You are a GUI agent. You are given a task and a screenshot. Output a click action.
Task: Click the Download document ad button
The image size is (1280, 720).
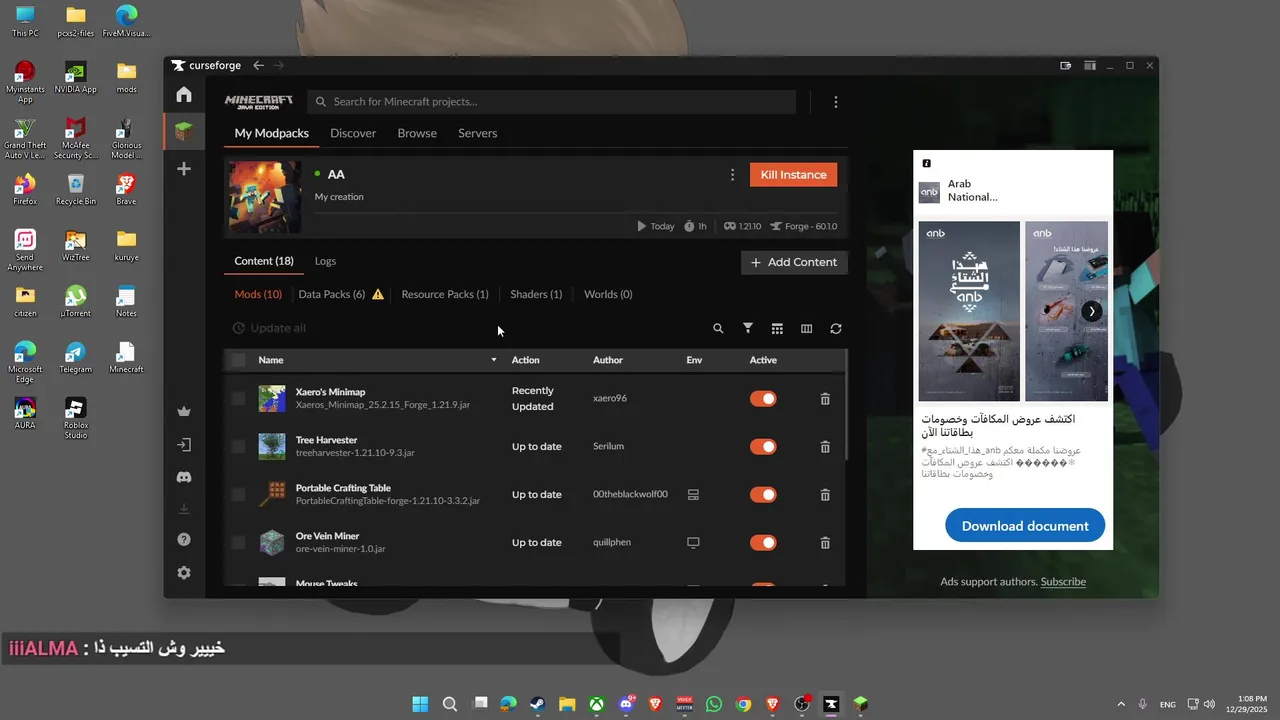[1025, 526]
